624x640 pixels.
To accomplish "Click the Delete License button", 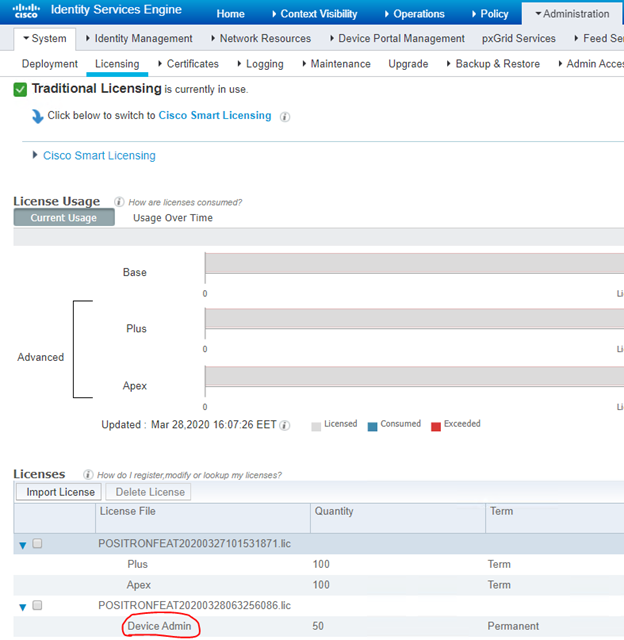I will point(148,492).
